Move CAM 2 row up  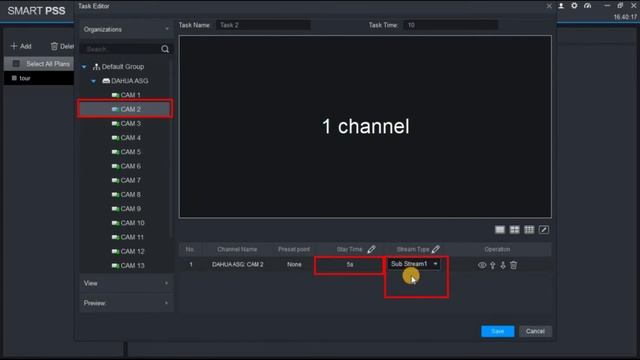coord(493,265)
